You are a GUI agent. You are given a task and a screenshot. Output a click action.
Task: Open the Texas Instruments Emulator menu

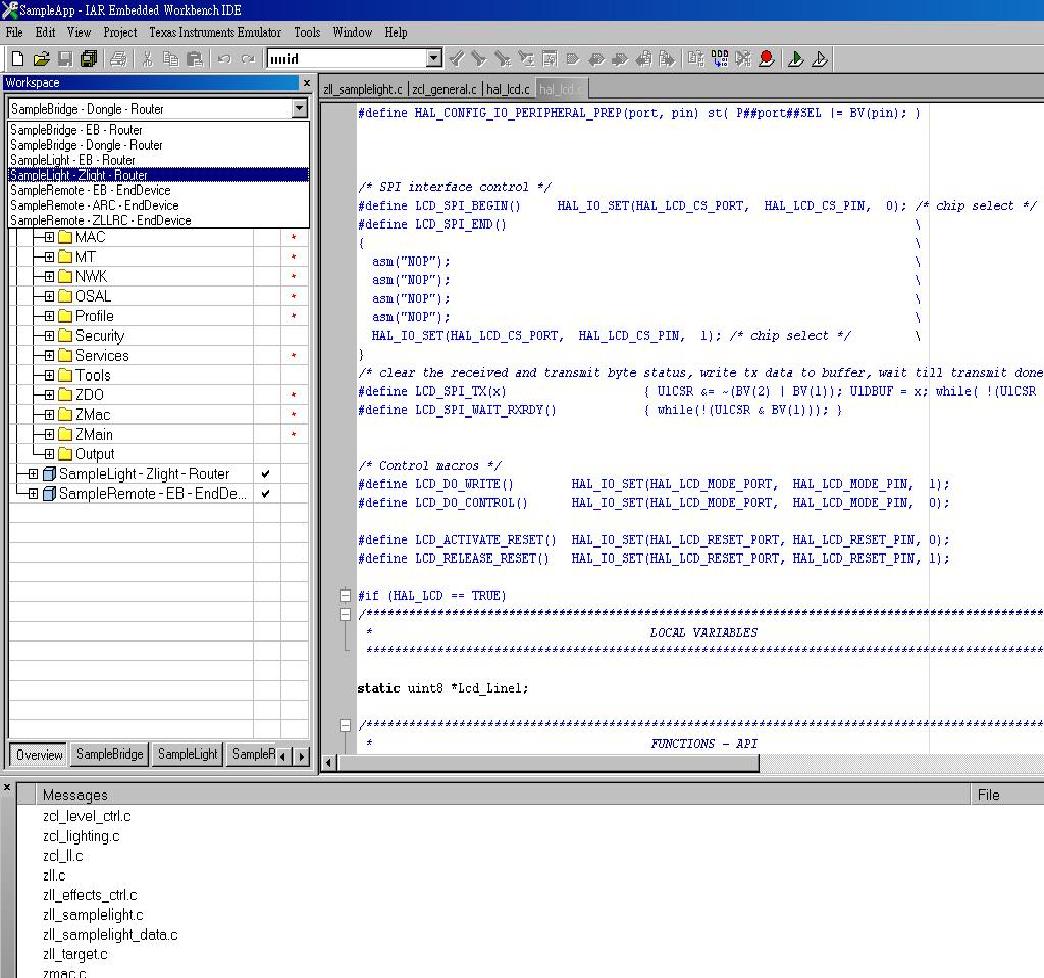[x=215, y=32]
